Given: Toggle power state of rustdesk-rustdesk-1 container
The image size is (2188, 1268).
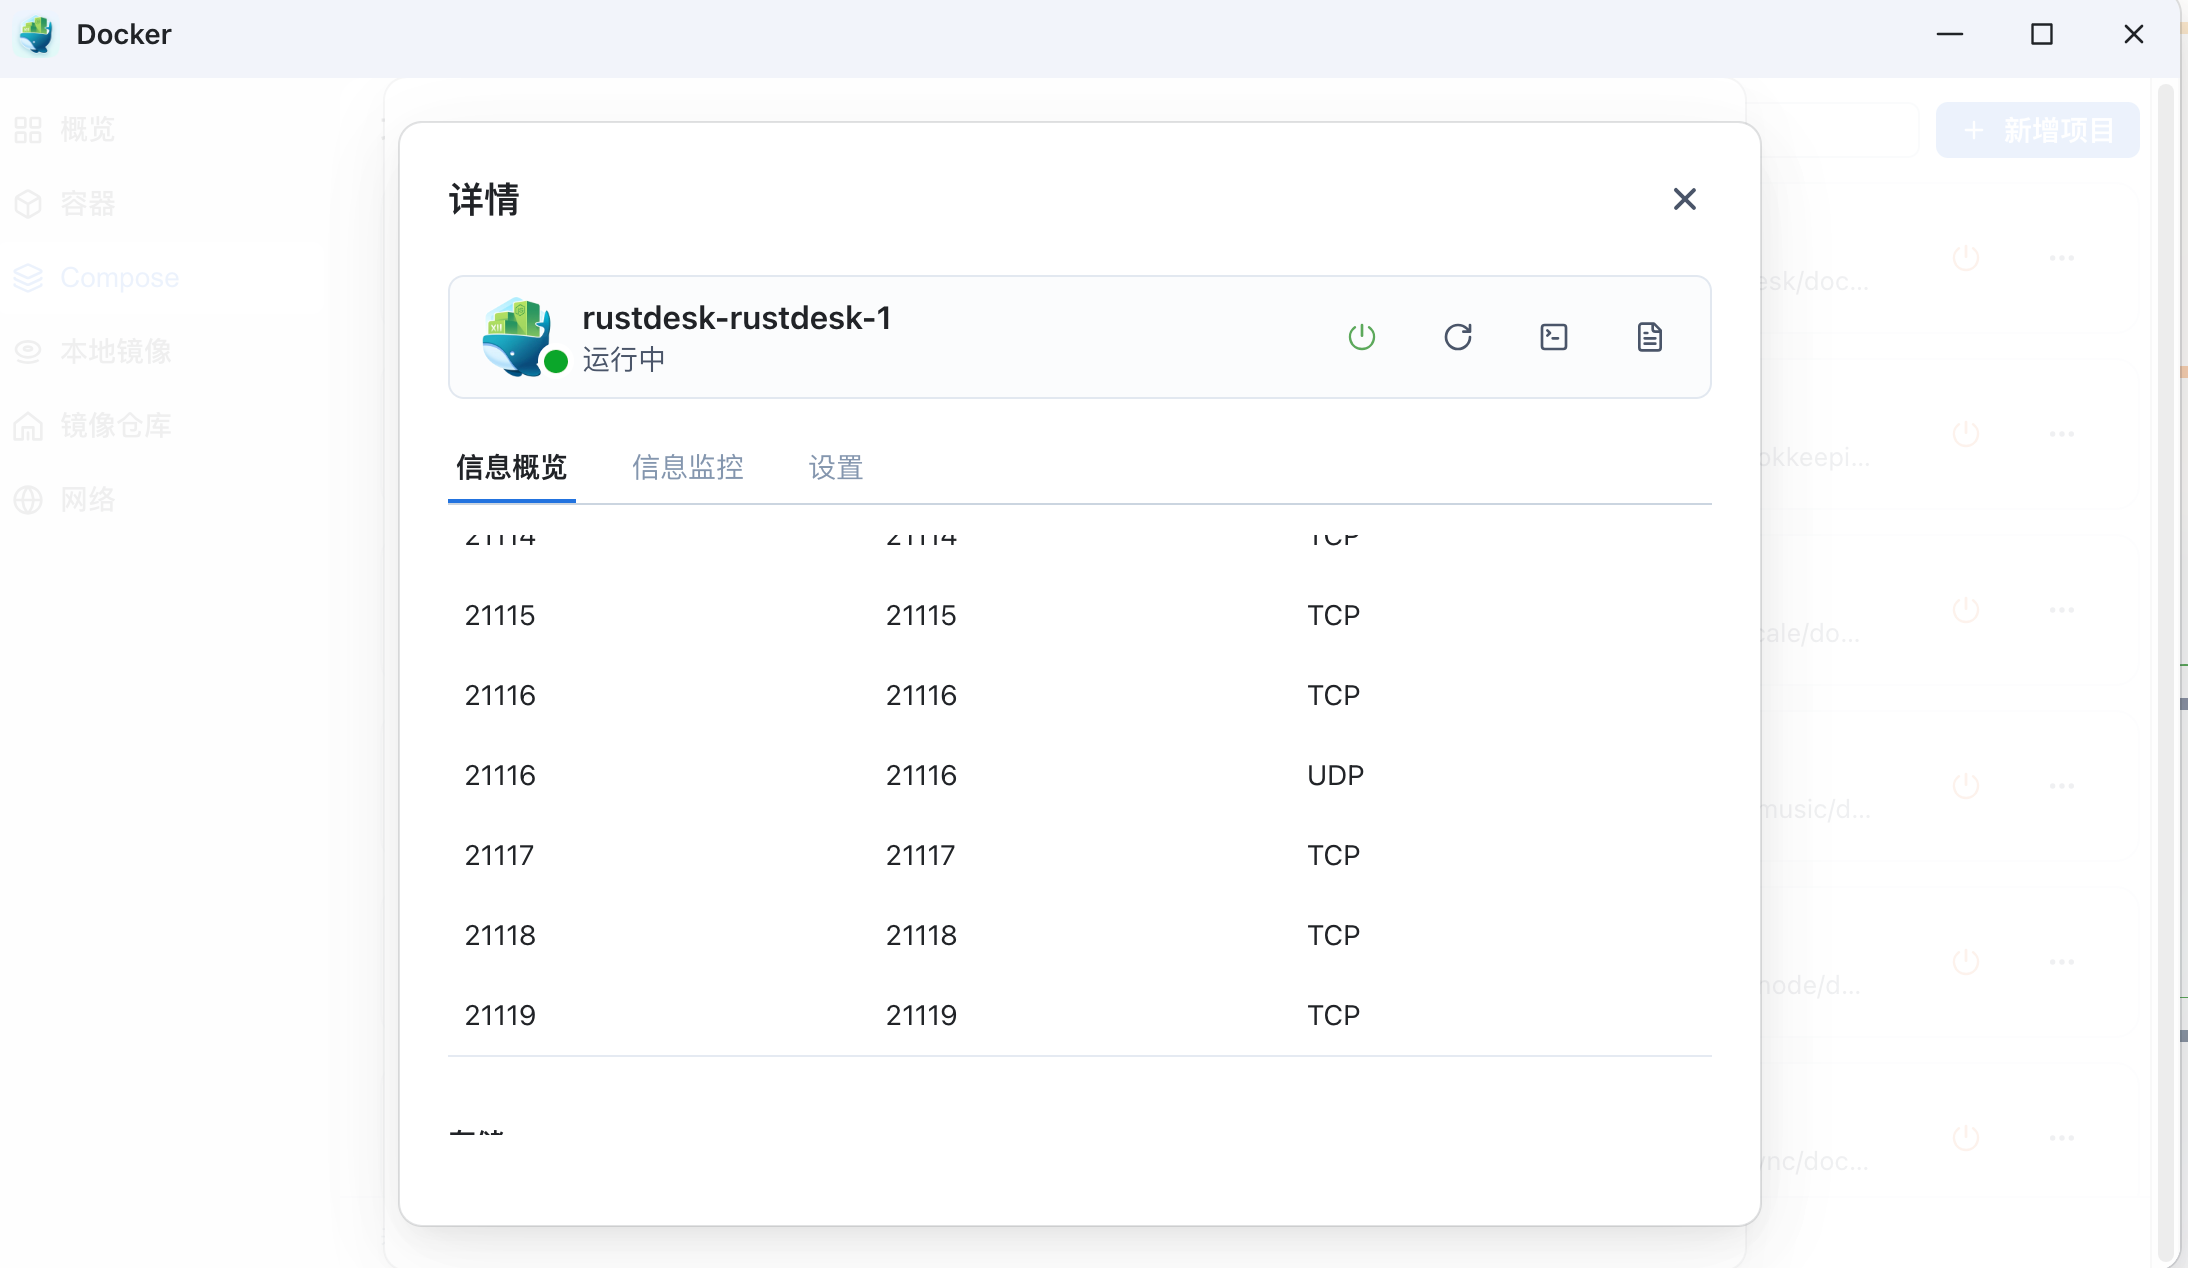Looking at the screenshot, I should [1362, 337].
